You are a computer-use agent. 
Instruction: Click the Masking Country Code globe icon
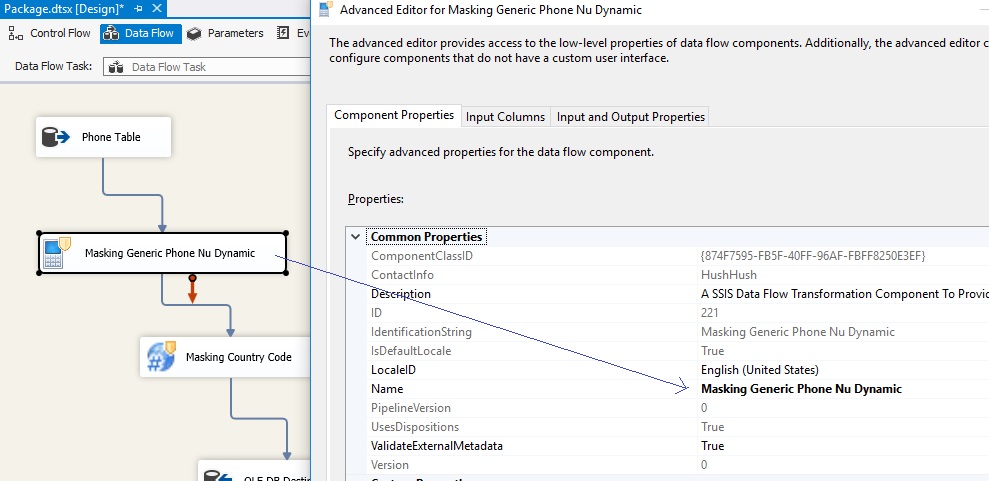(161, 356)
